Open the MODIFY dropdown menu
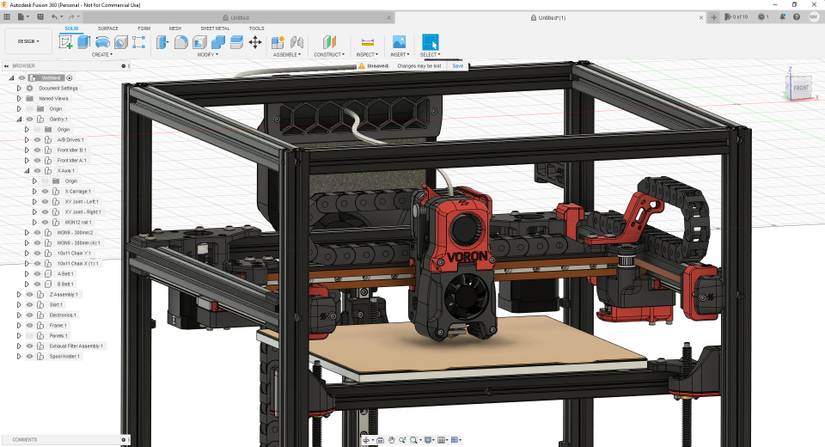Image resolution: width=825 pixels, height=447 pixels. (x=207, y=55)
